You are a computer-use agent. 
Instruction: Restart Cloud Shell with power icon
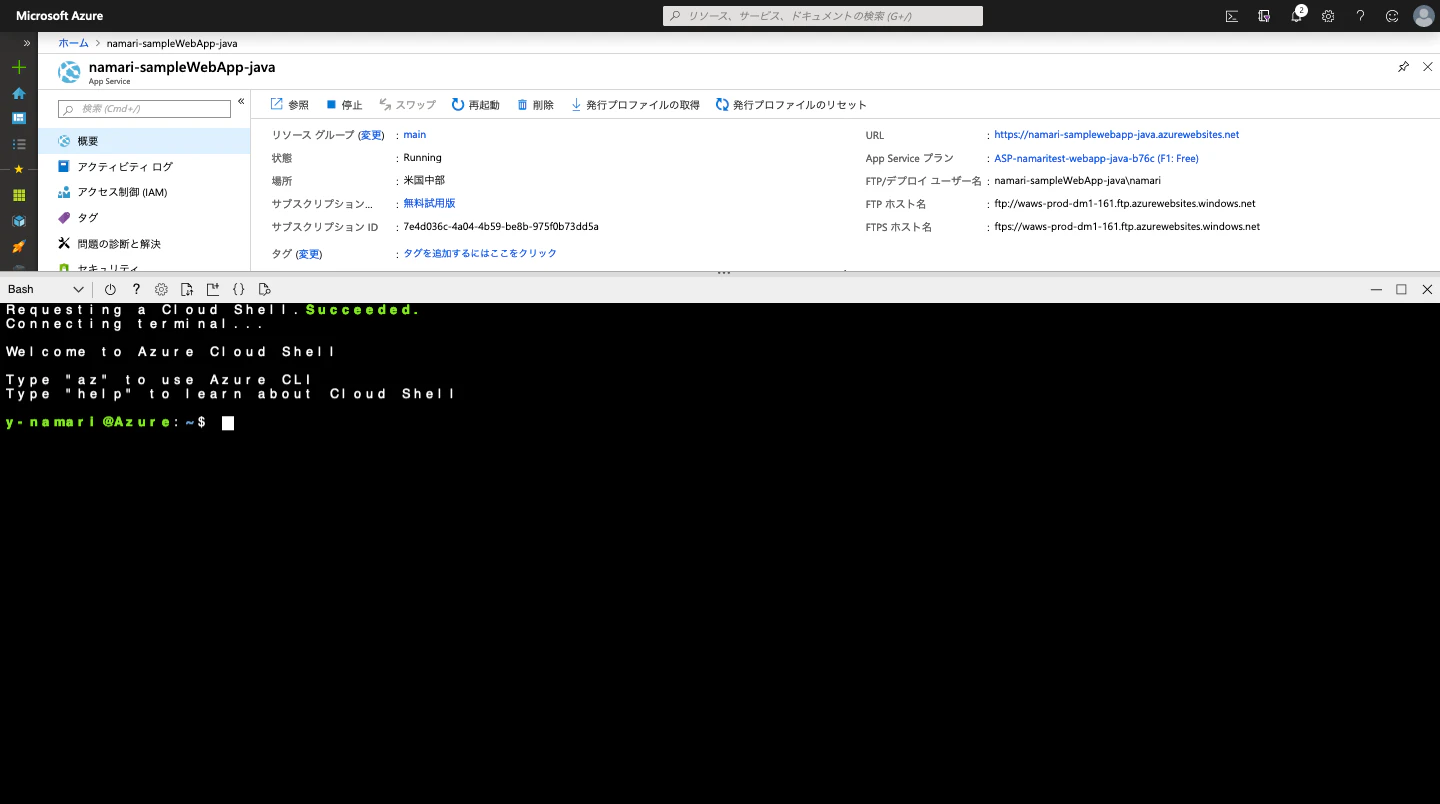pyautogui.click(x=110, y=289)
